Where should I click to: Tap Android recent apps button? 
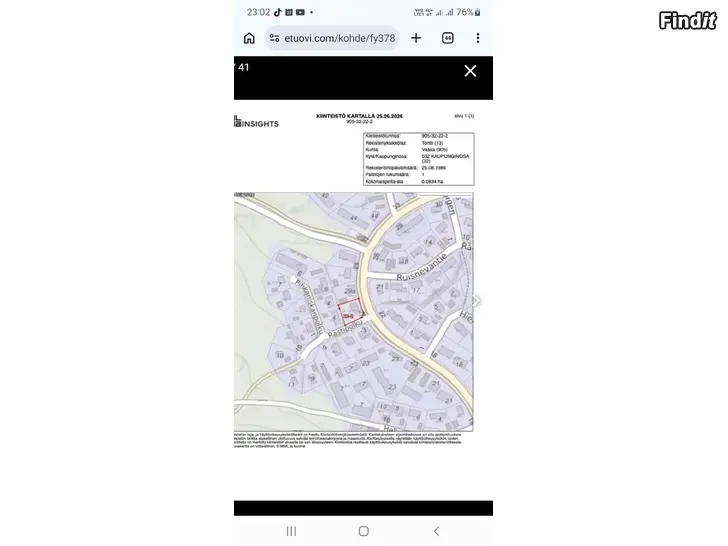click(x=291, y=531)
